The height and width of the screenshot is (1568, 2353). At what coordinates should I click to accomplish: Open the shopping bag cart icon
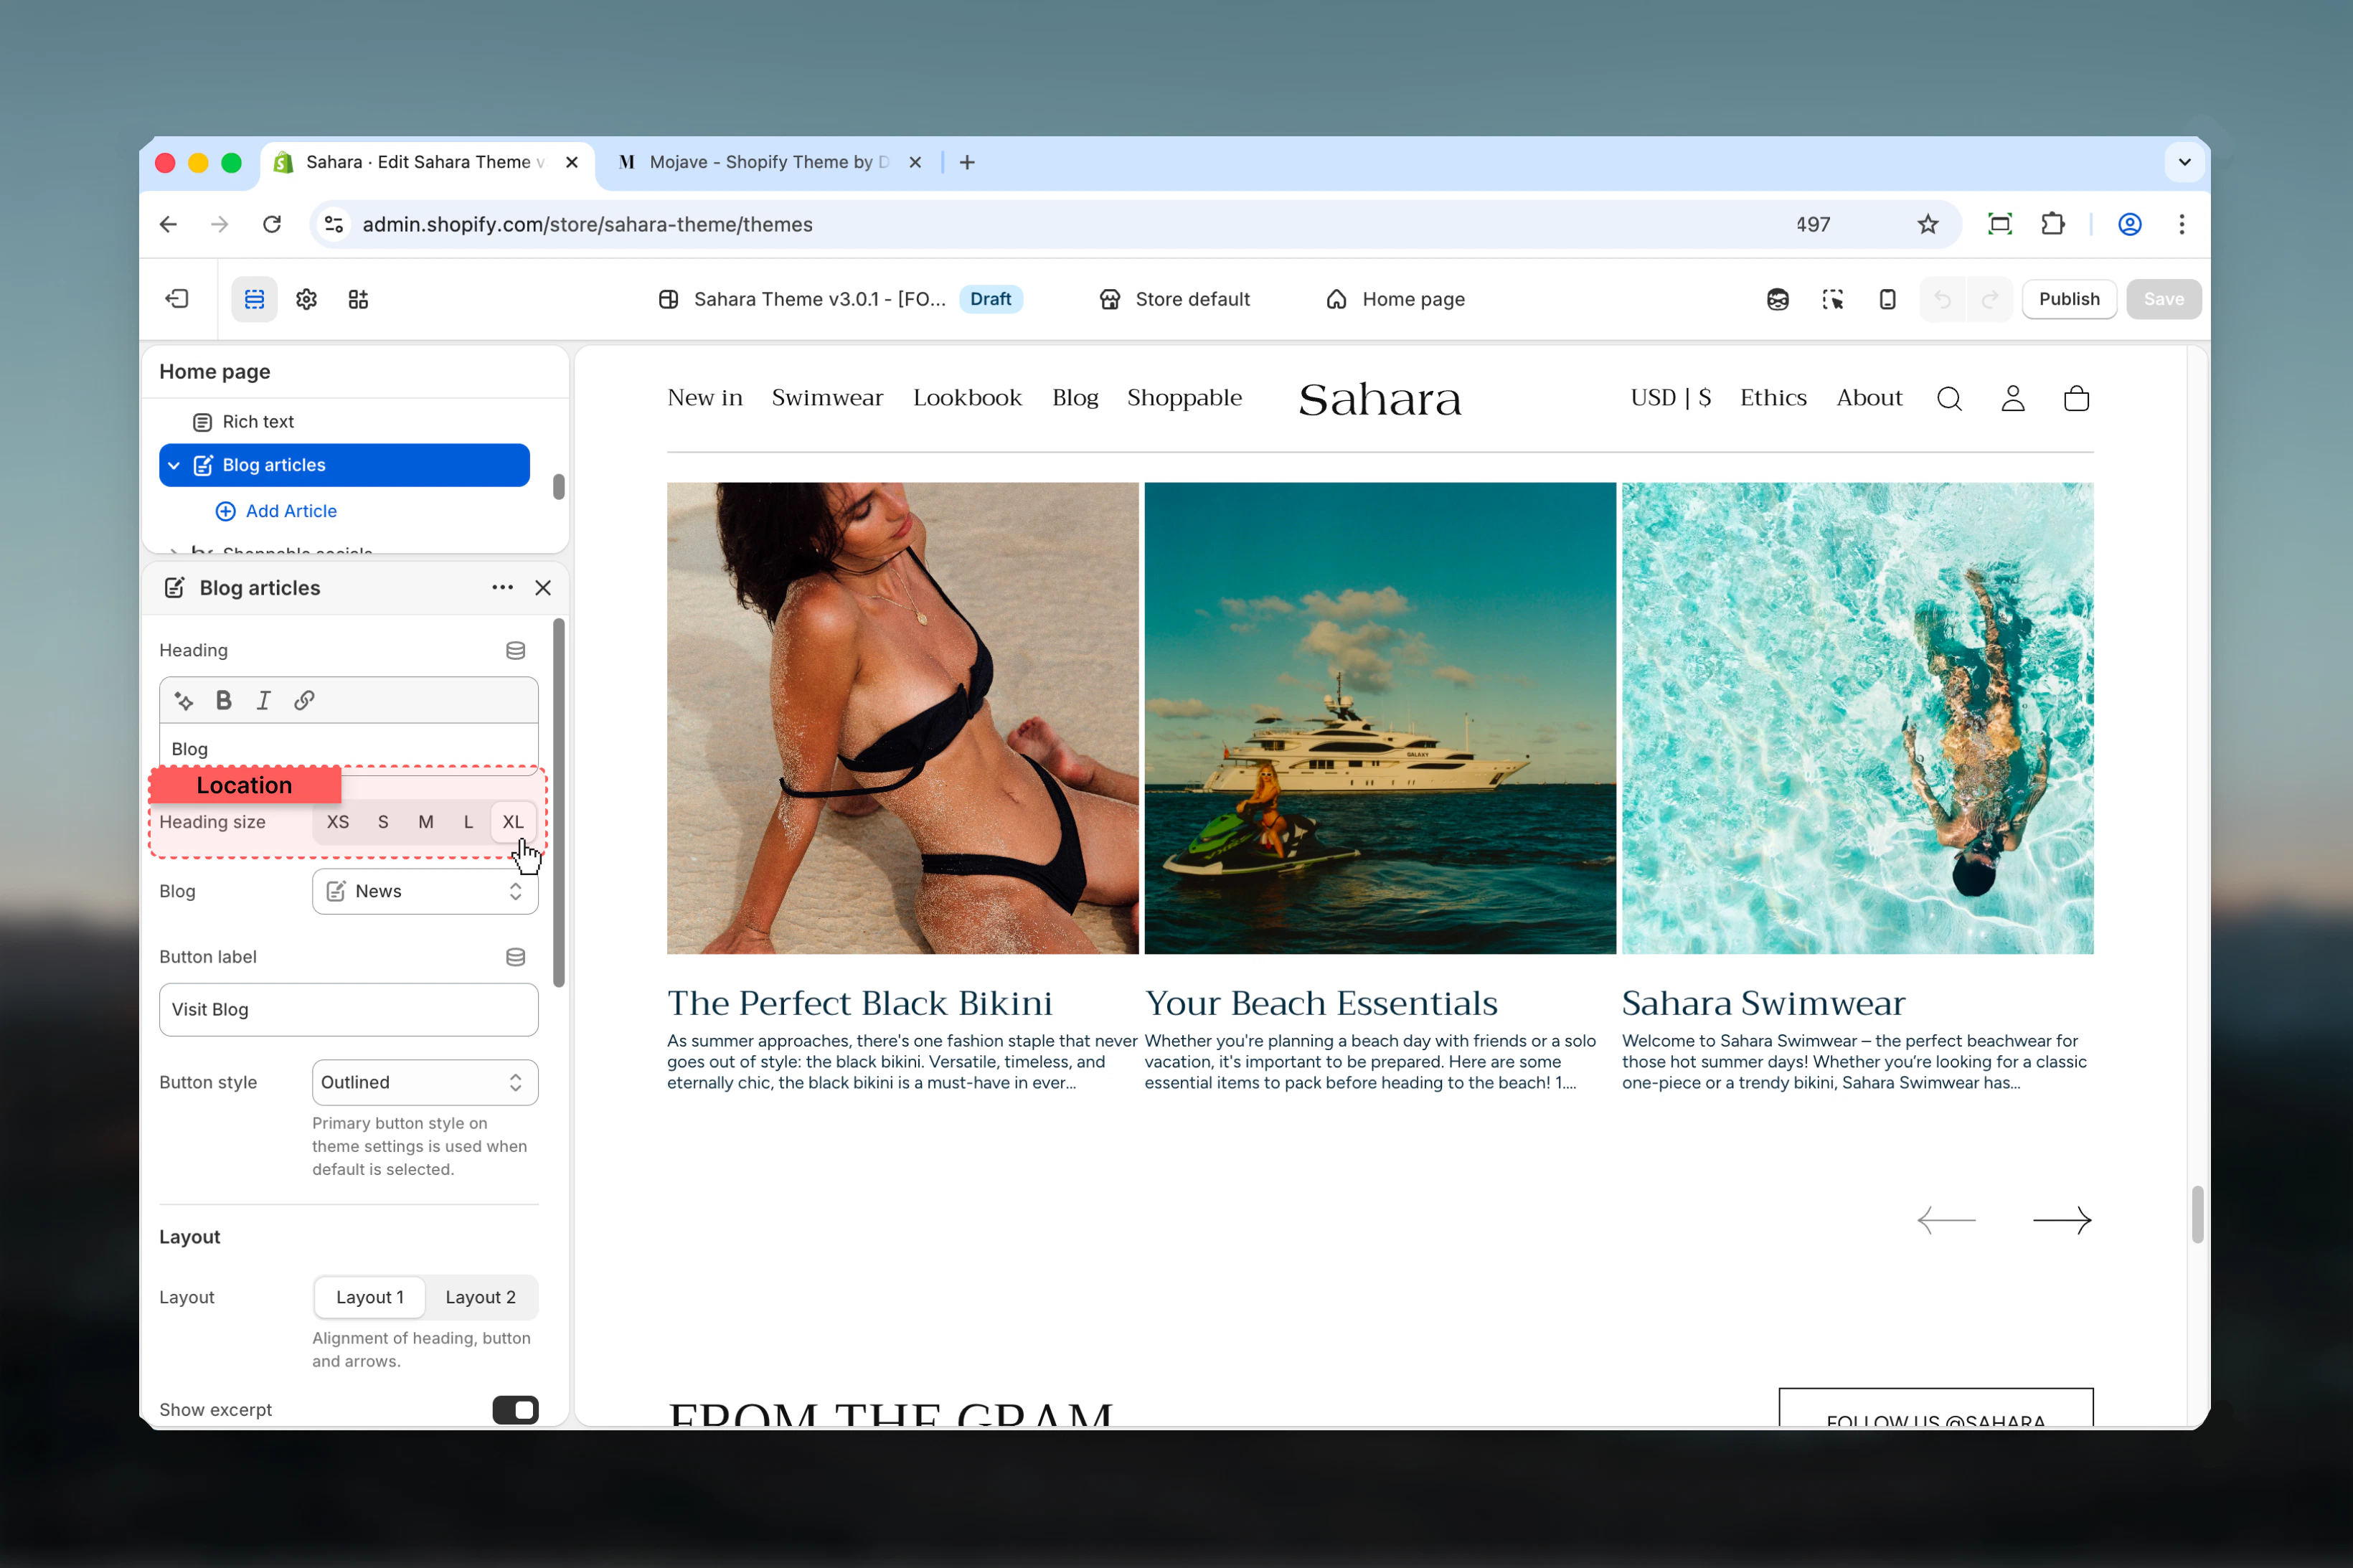2077,399
